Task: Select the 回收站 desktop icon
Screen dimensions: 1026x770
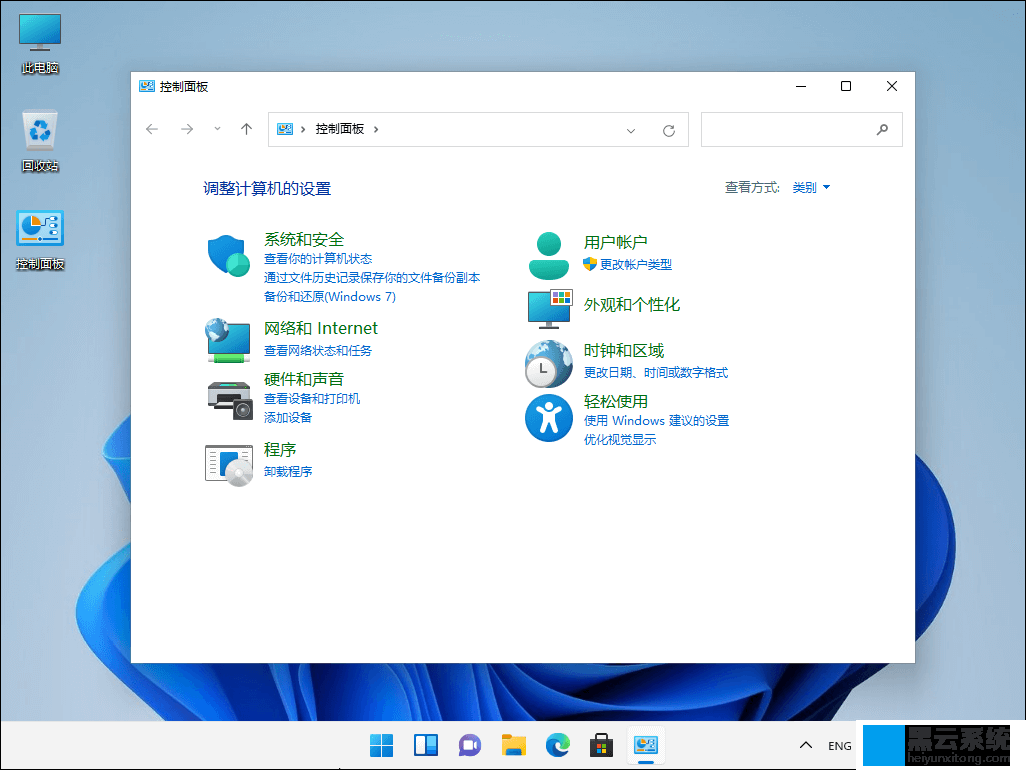Action: point(40,140)
